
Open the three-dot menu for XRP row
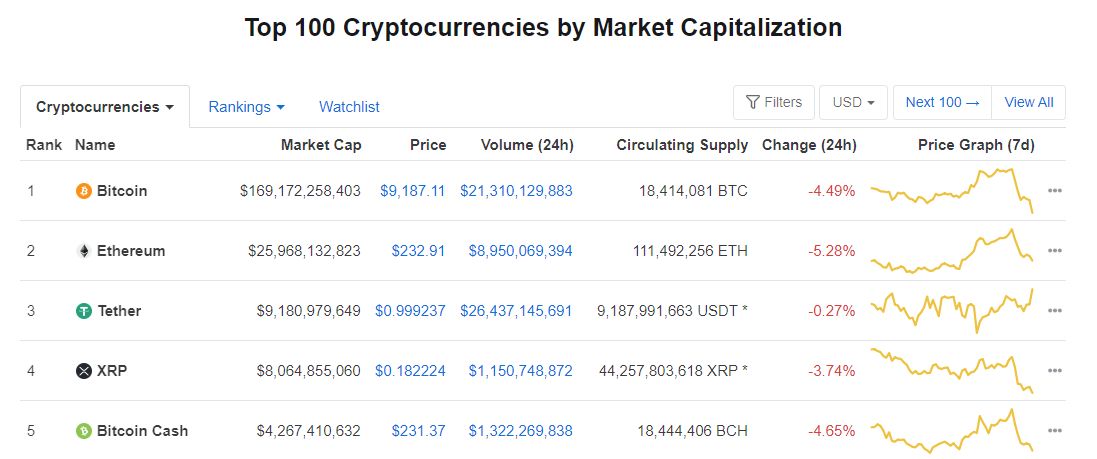point(1054,371)
